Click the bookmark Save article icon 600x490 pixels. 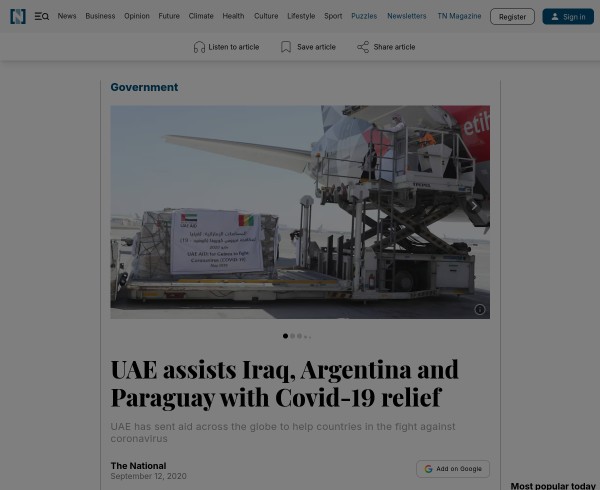[286, 47]
